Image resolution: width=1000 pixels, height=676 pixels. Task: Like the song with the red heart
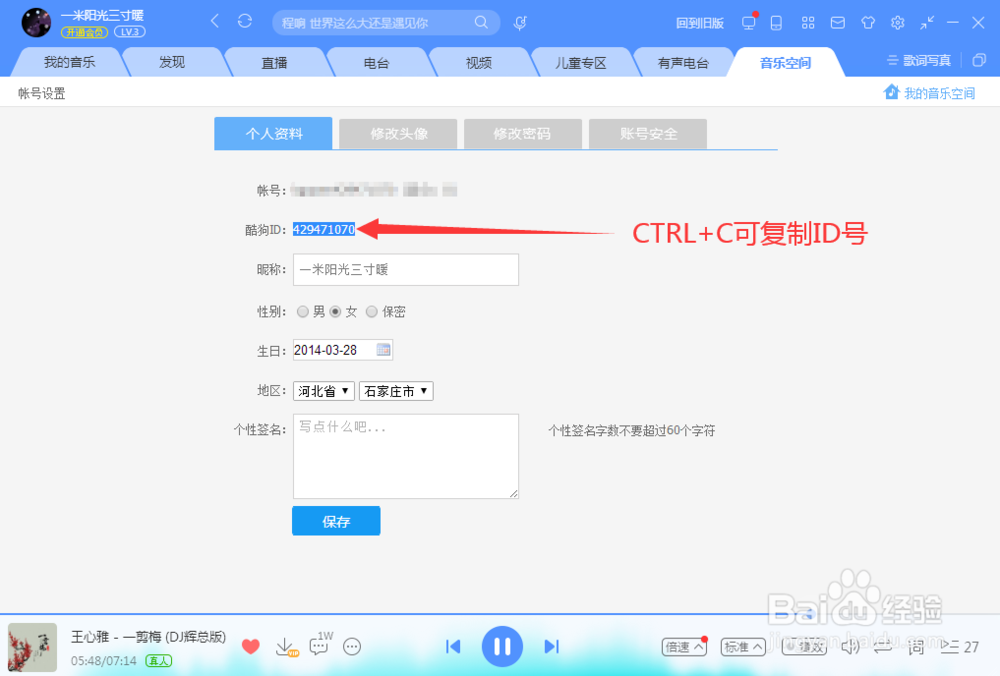251,647
